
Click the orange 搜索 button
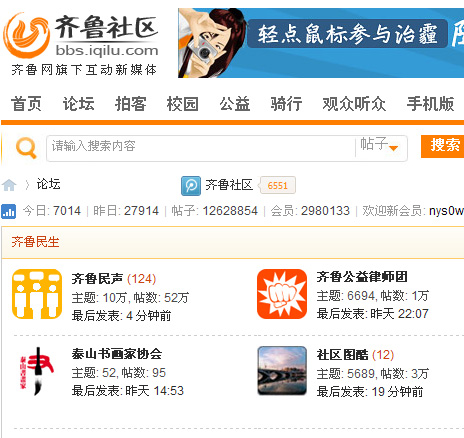[x=442, y=146]
